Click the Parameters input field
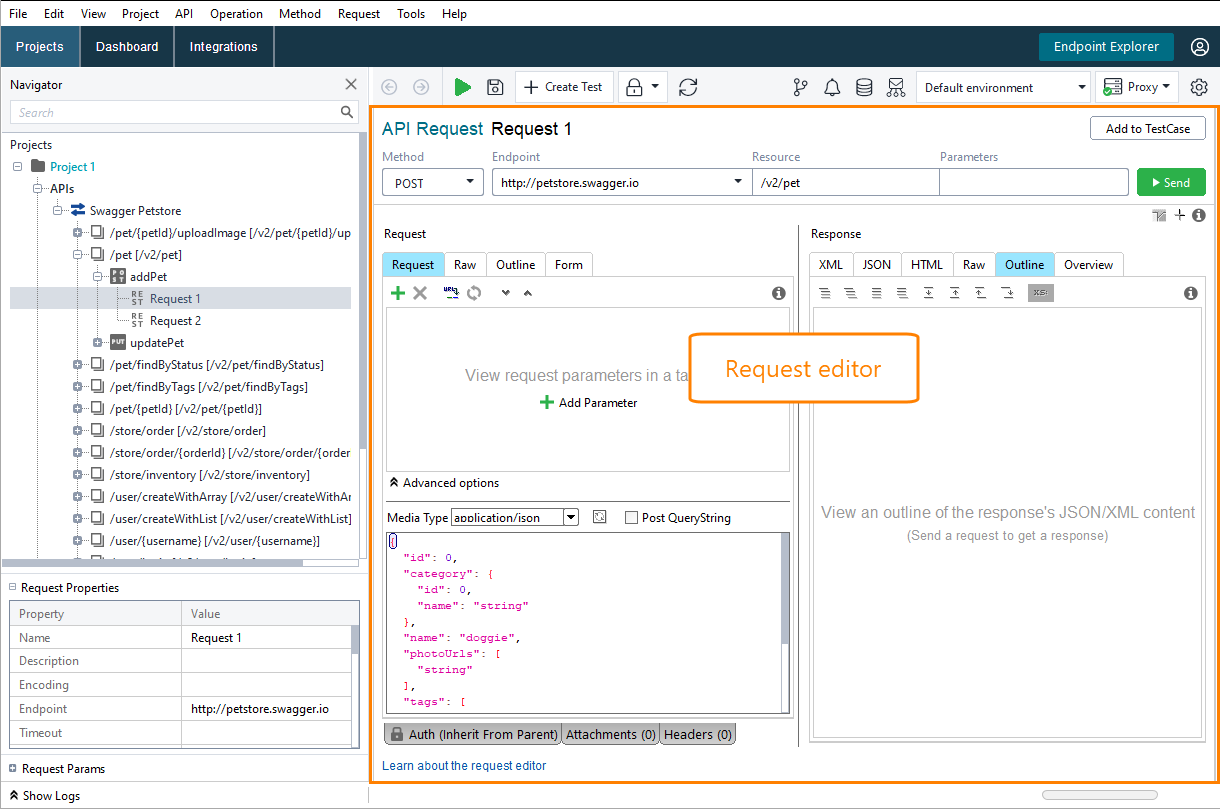Viewport: 1220px width, 809px height. [1033, 182]
